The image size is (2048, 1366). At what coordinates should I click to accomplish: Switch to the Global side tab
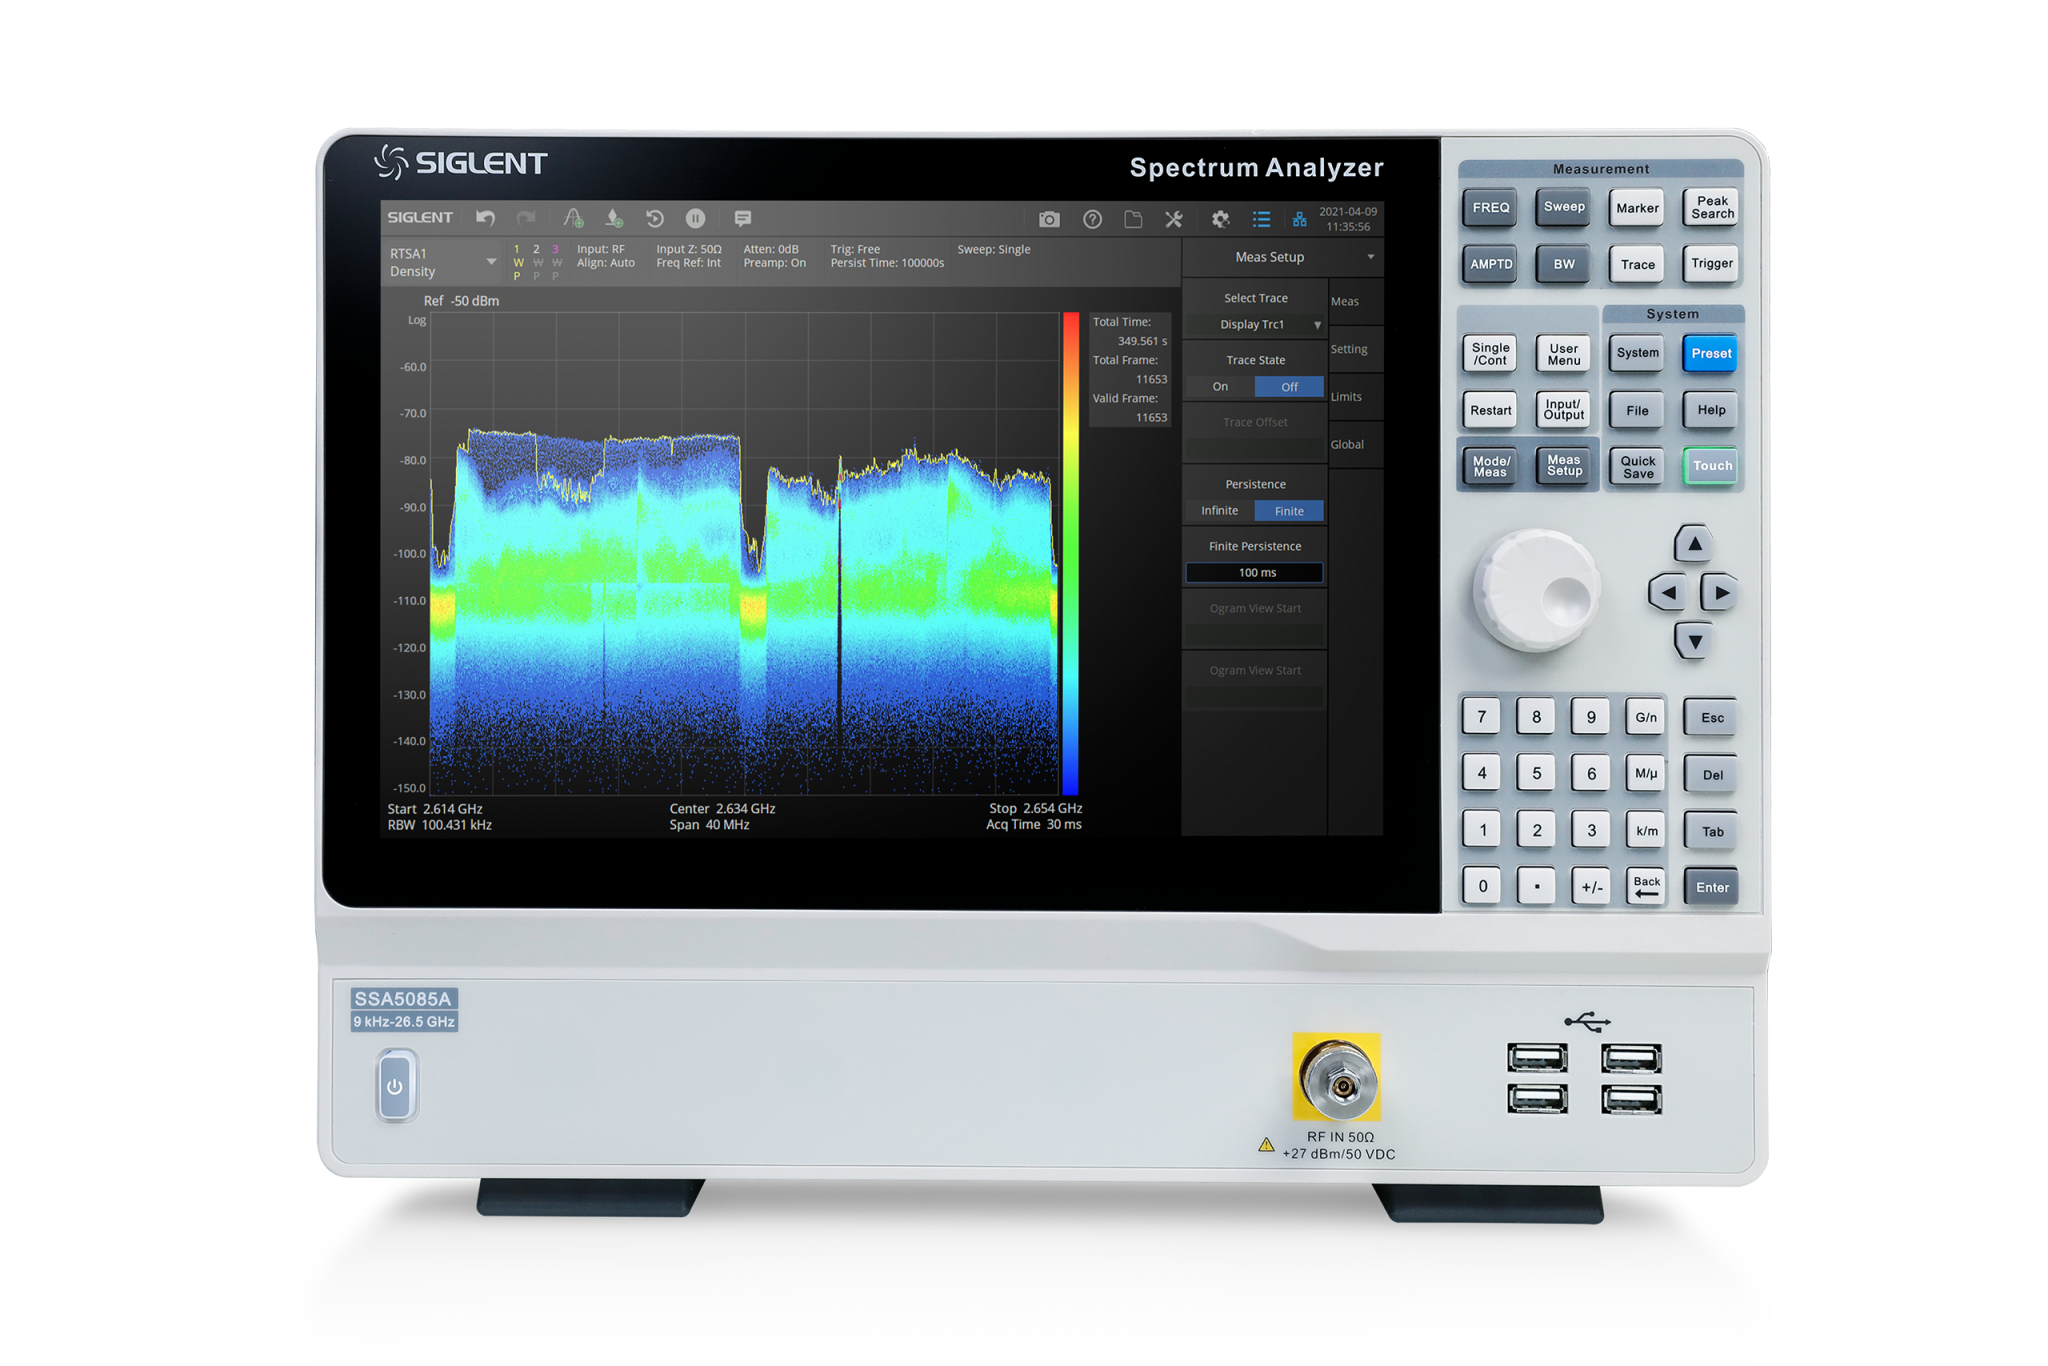[1347, 445]
